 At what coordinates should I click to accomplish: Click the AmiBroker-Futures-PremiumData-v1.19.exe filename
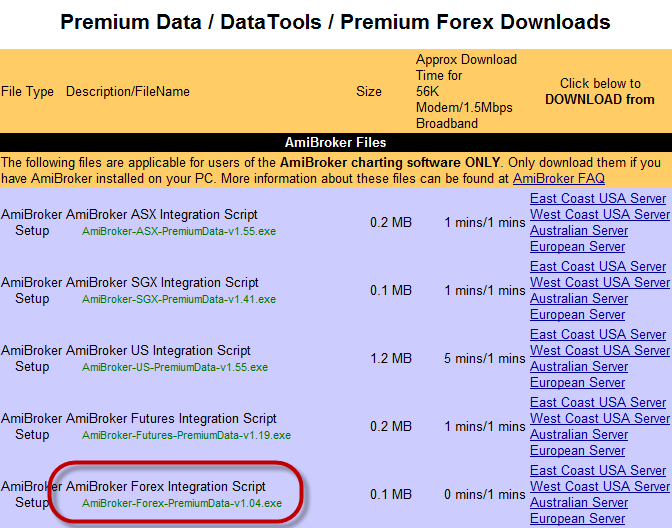pos(186,435)
